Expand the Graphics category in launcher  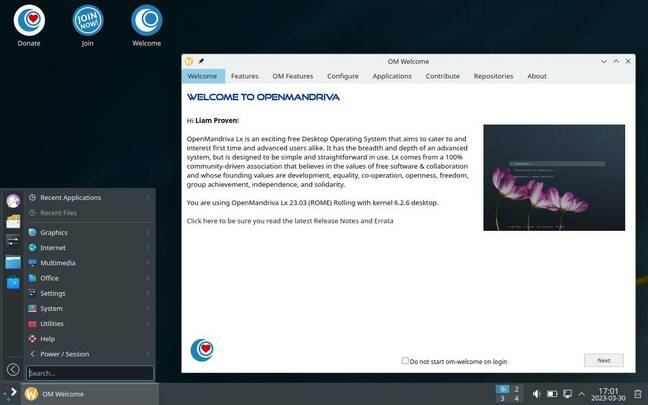click(x=90, y=232)
